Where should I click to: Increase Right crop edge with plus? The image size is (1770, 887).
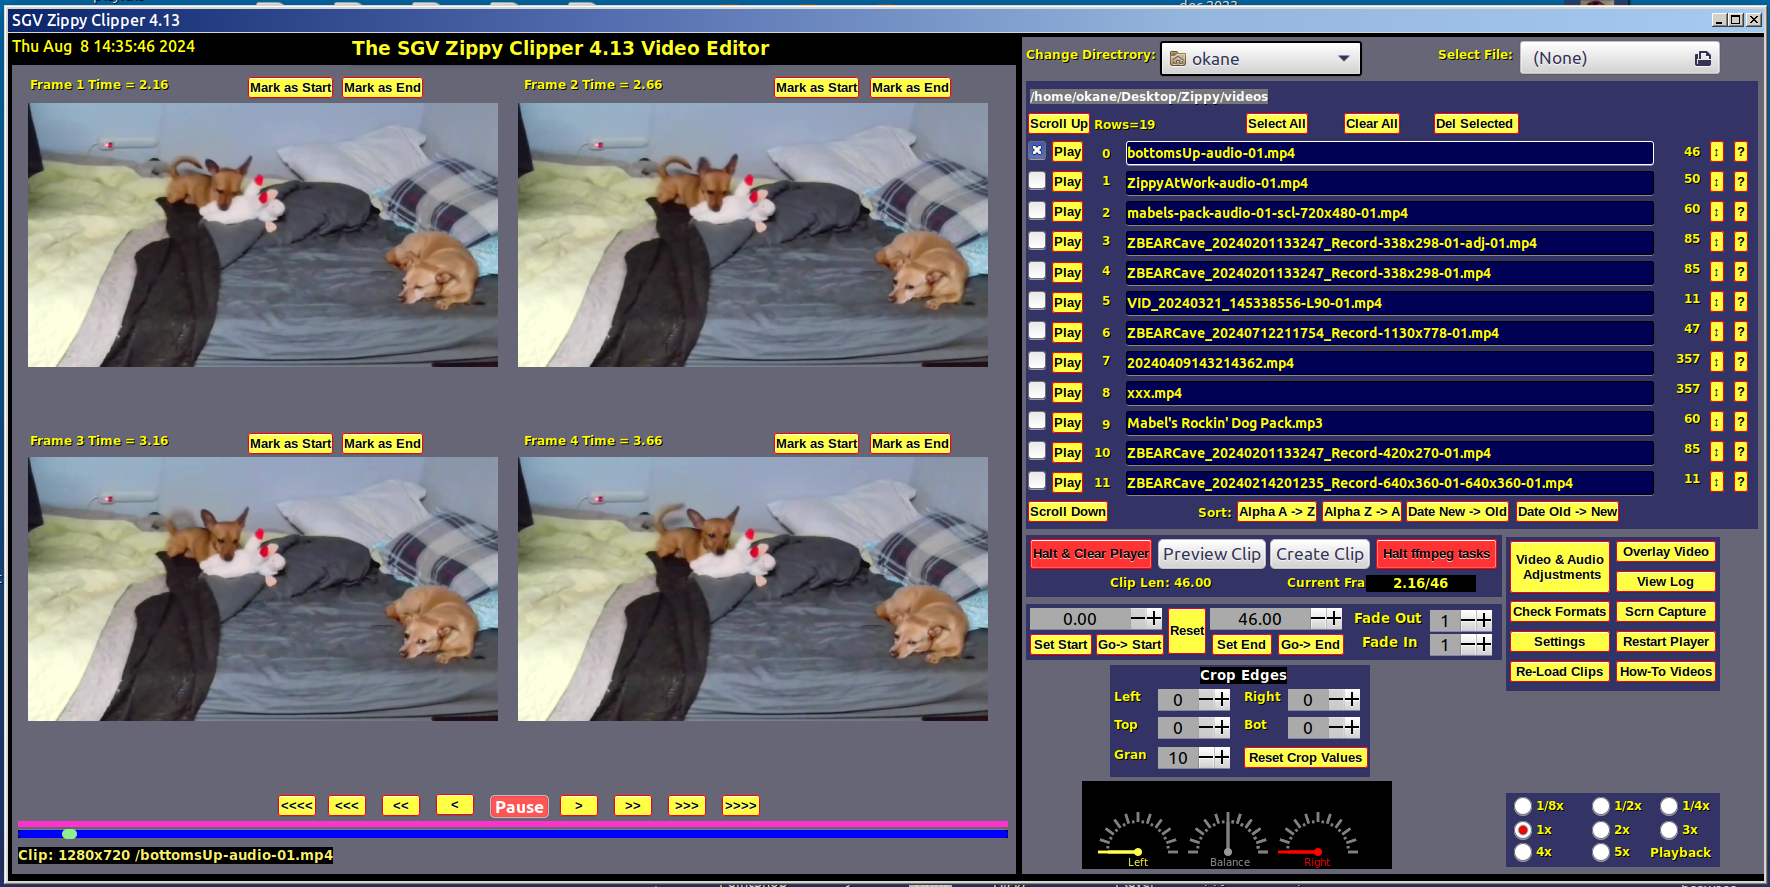(x=1351, y=699)
